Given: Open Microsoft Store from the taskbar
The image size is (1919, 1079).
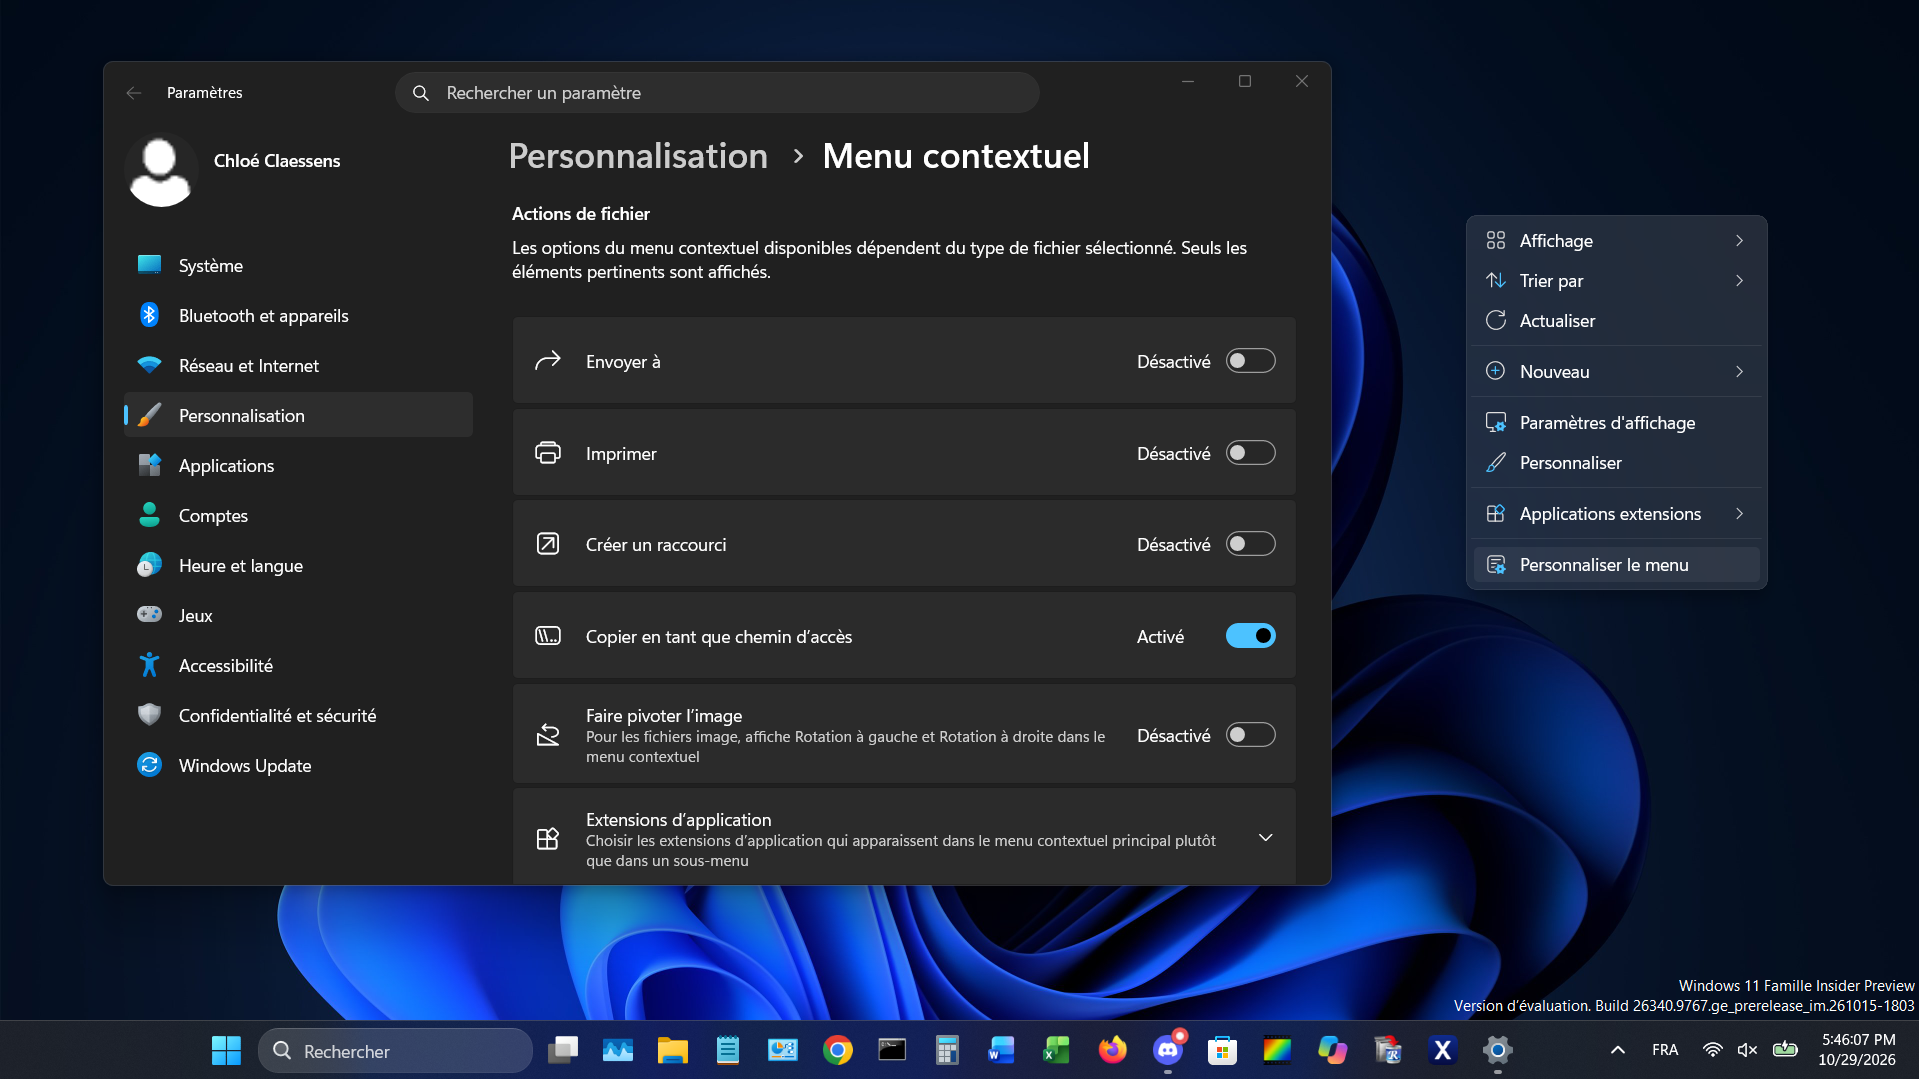Looking at the screenshot, I should (1223, 1050).
